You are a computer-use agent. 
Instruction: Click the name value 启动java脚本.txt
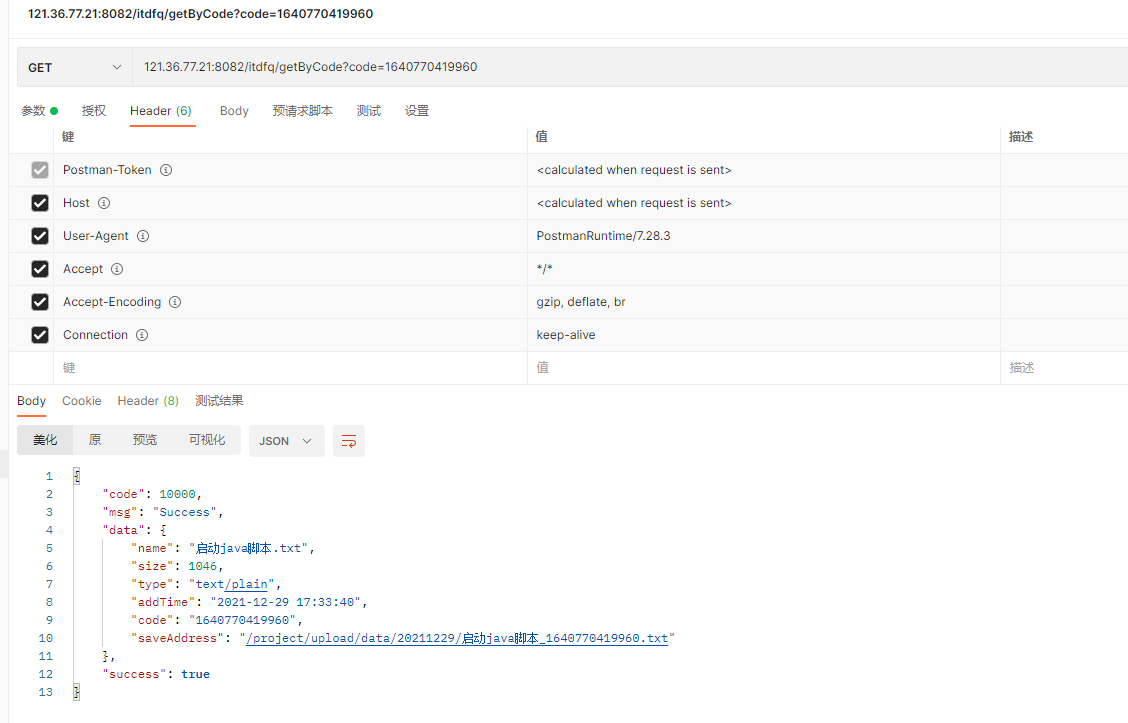[x=248, y=548]
